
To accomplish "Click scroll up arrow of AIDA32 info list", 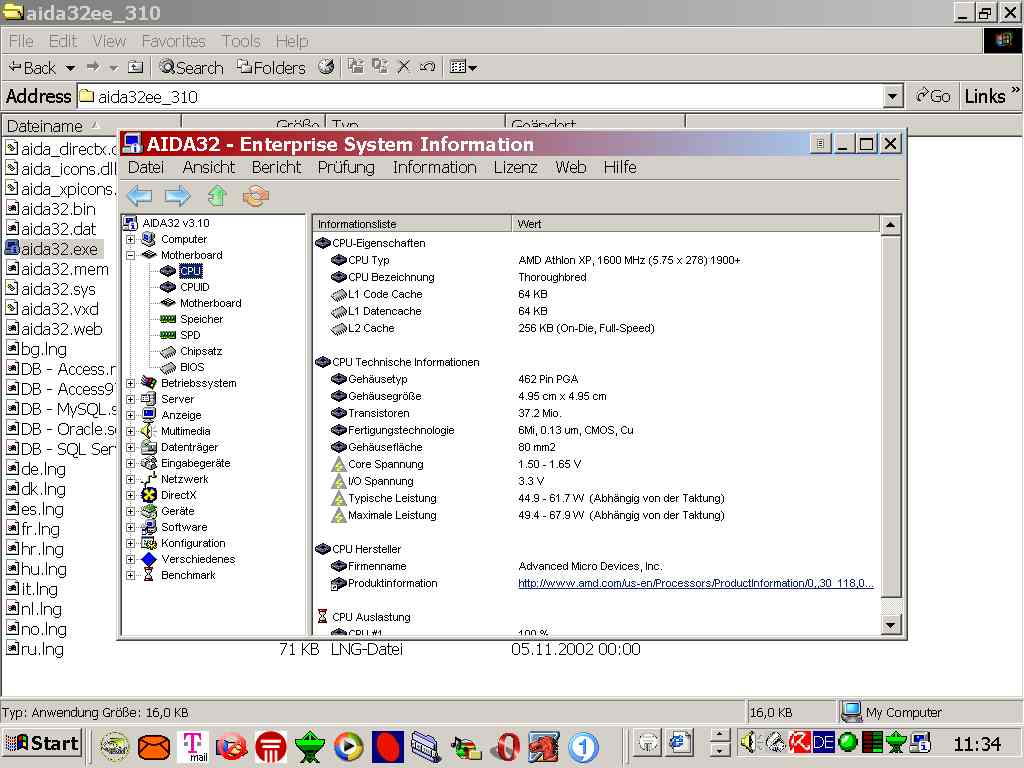I will [890, 225].
